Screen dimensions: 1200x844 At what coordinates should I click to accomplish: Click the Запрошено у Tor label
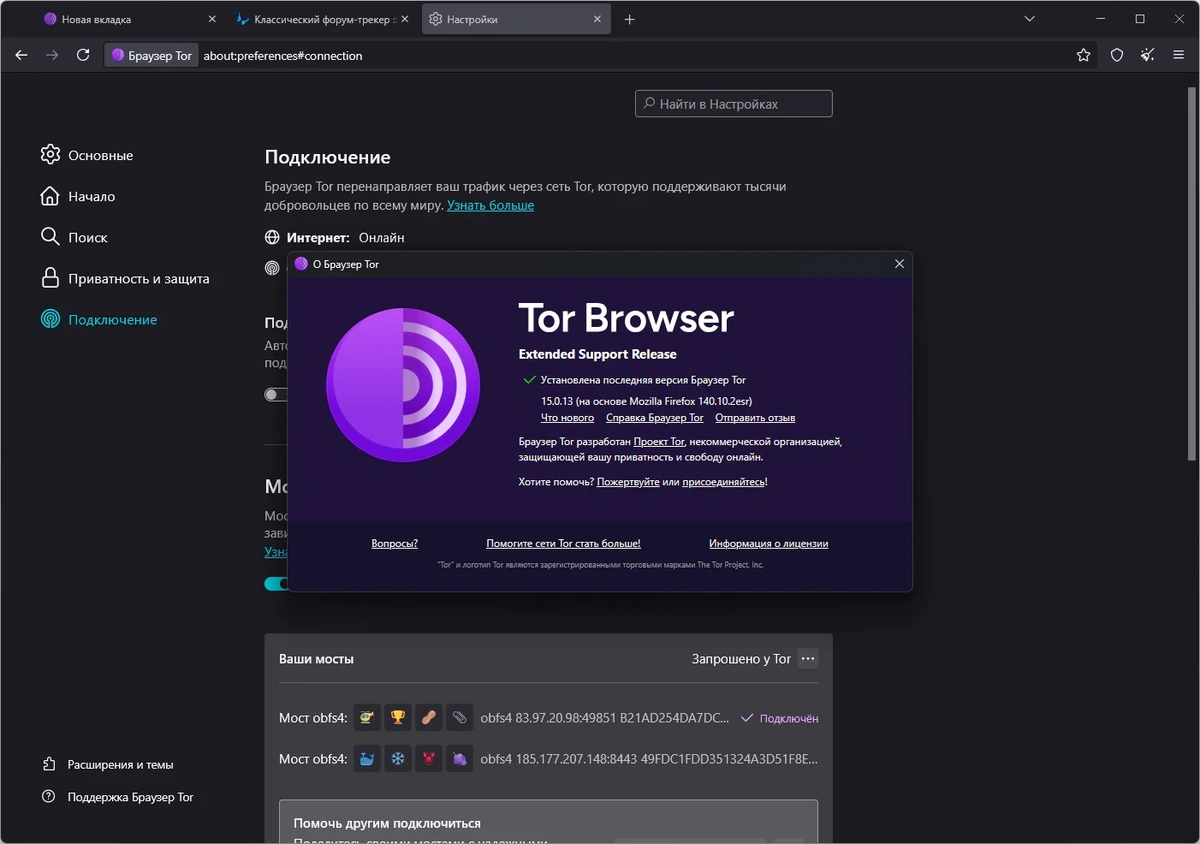(741, 659)
